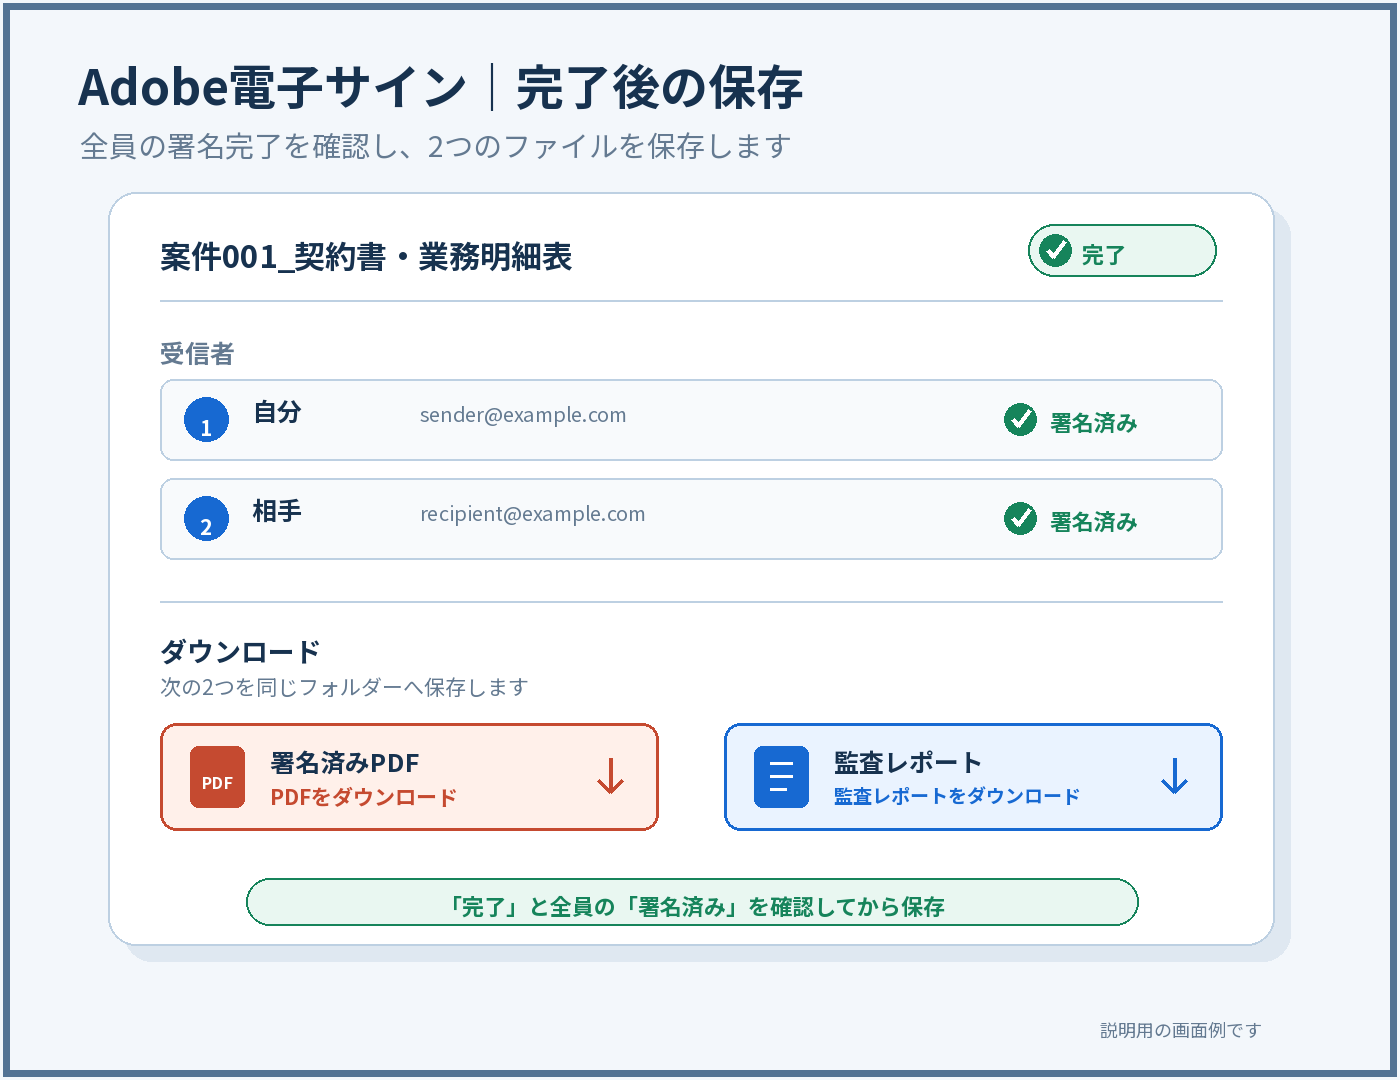
Task: Click the 相手 recipient name
Action: [277, 511]
